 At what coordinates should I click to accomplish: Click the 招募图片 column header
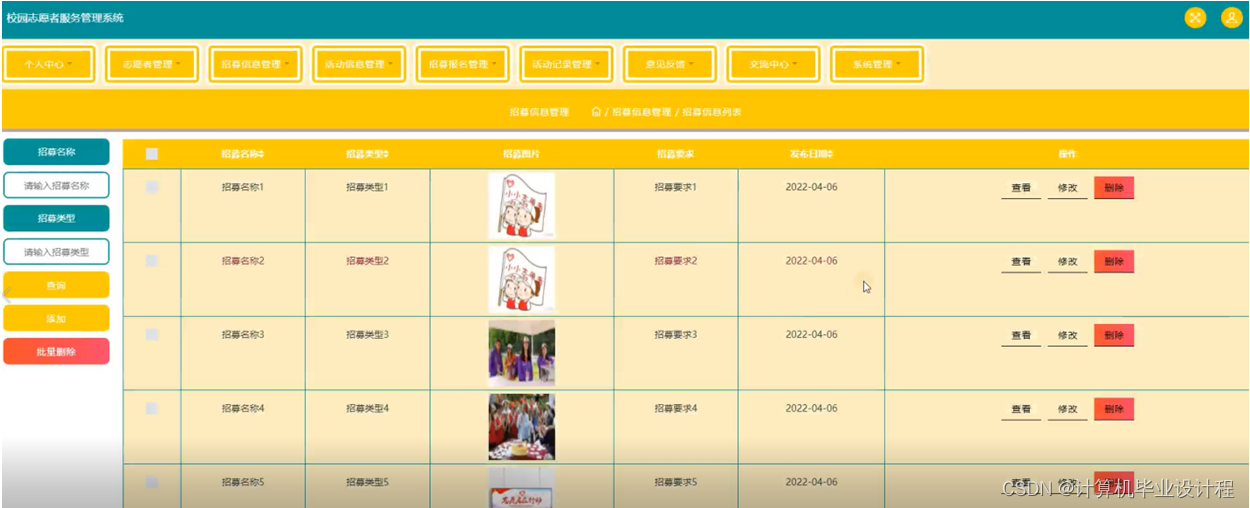(521, 154)
